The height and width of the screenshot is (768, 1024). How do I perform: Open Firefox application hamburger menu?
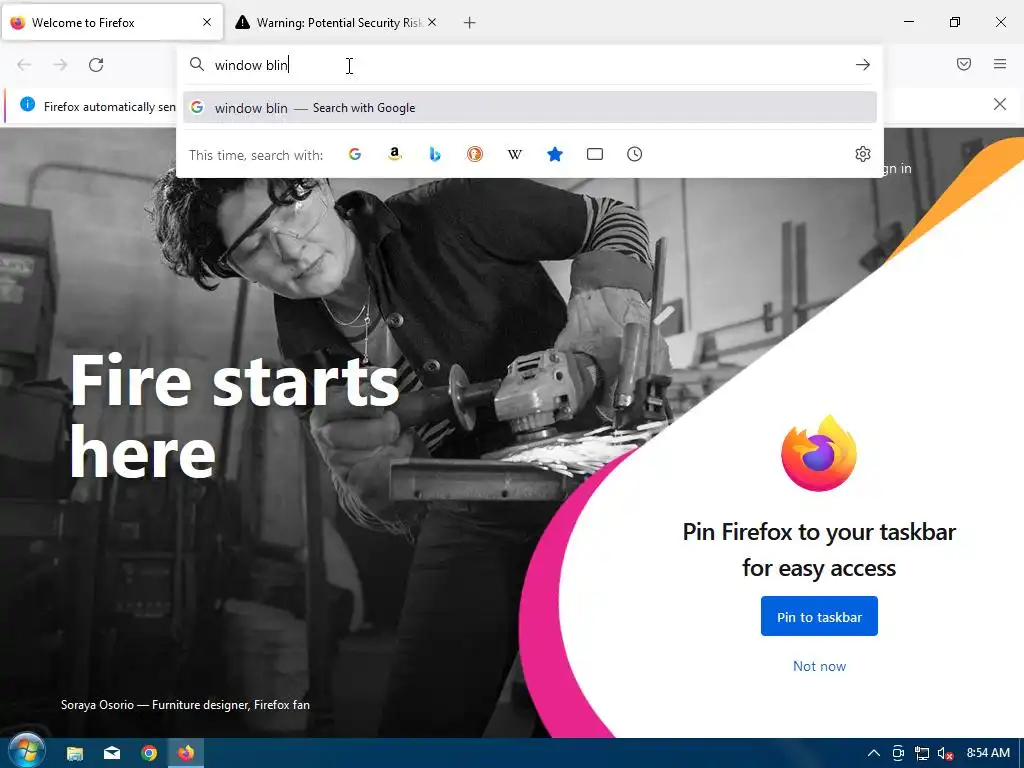[1000, 64]
